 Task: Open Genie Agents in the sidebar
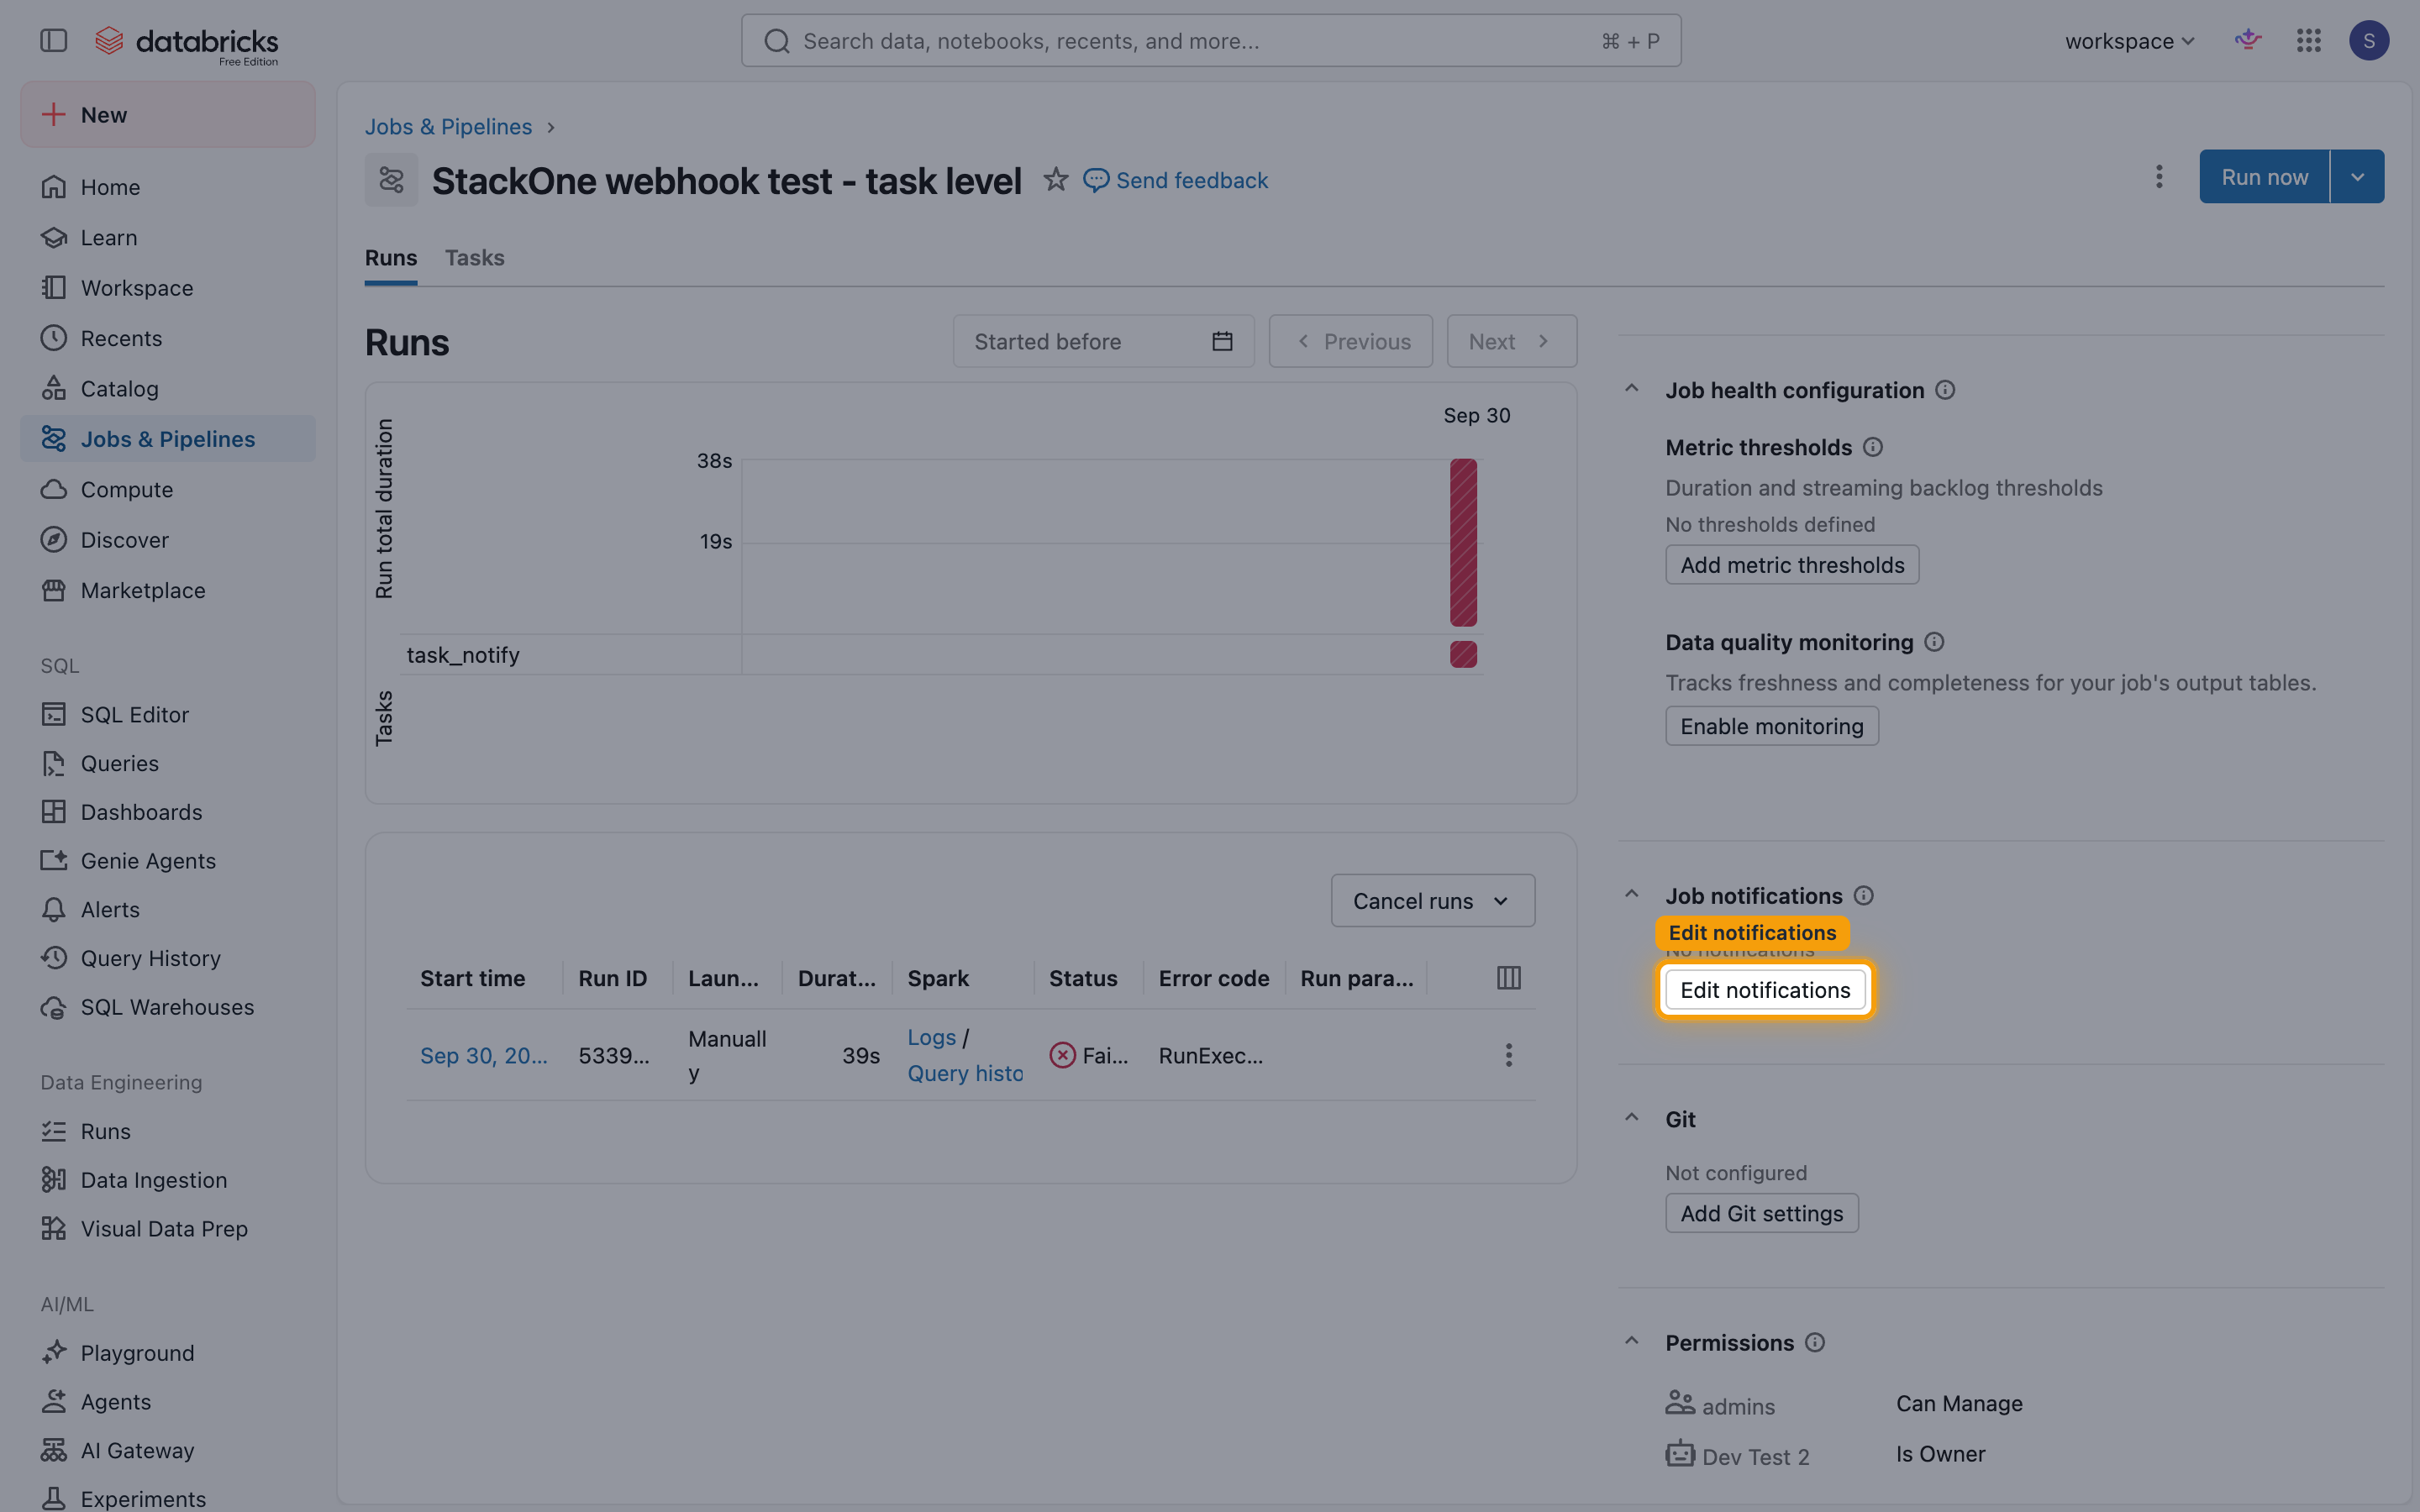coord(168,861)
